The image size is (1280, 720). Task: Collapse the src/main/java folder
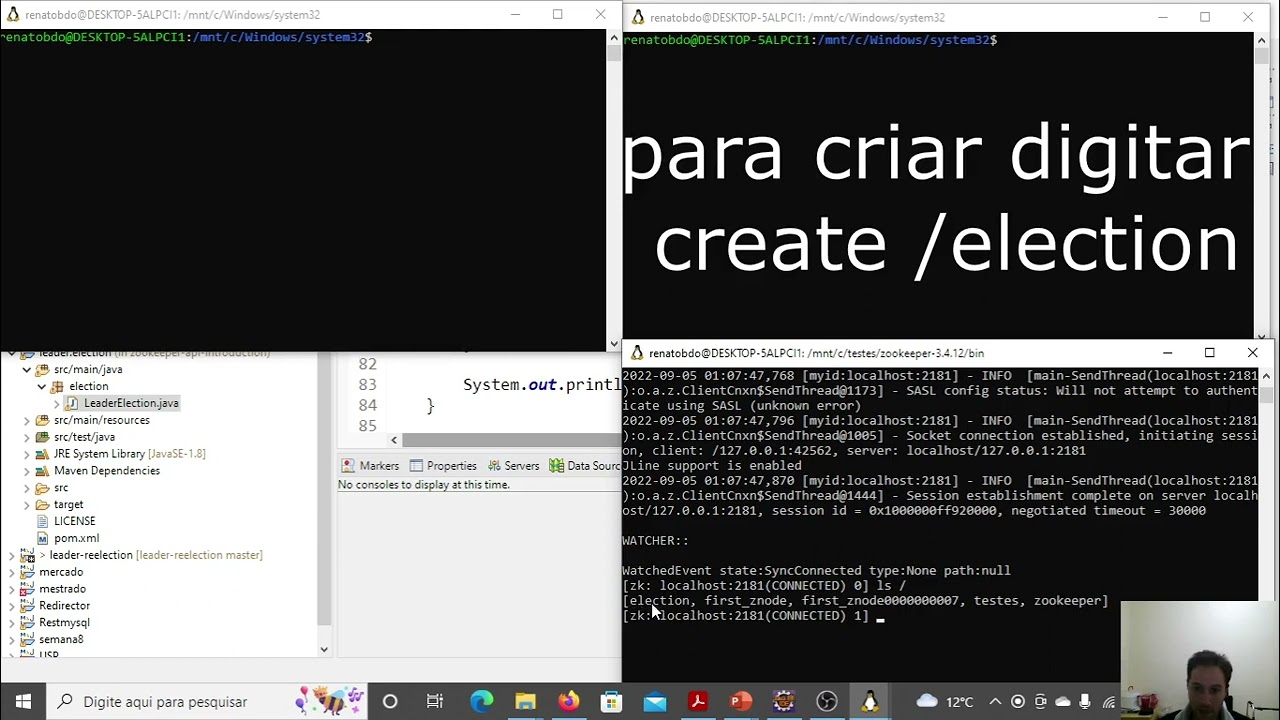[x=27, y=369]
